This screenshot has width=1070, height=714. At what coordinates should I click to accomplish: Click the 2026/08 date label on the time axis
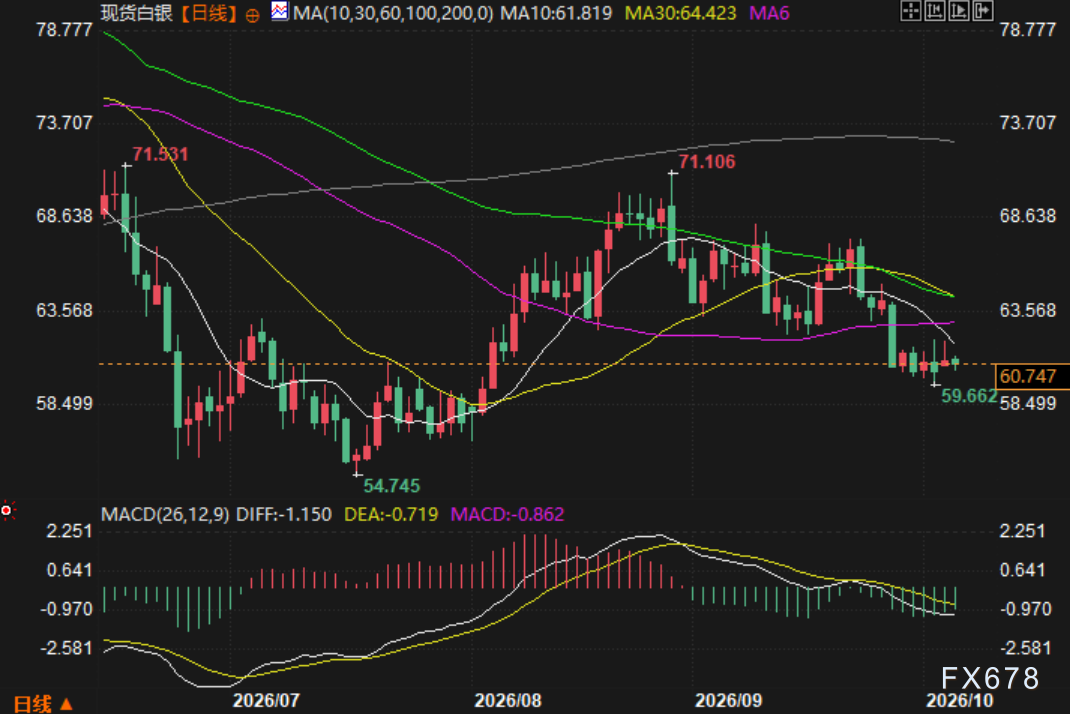coord(508,700)
